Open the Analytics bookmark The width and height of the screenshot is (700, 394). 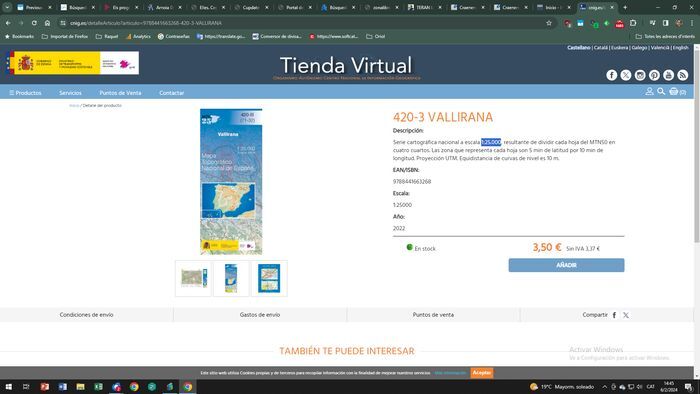point(138,36)
